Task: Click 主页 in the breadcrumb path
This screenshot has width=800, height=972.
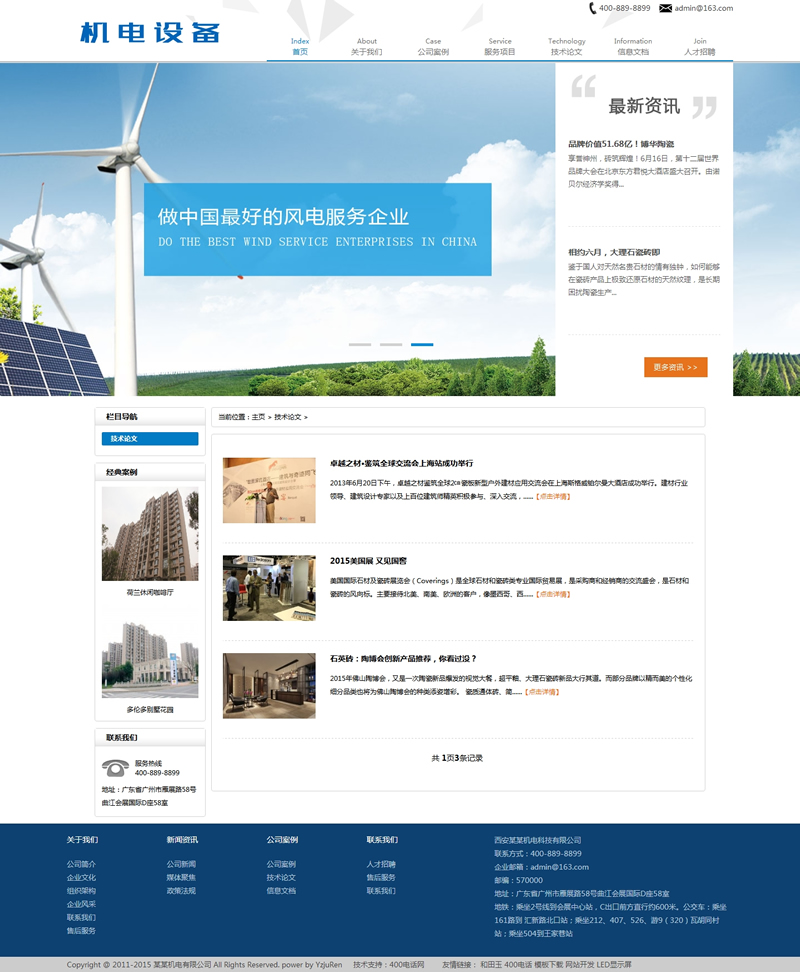Action: click(258, 417)
